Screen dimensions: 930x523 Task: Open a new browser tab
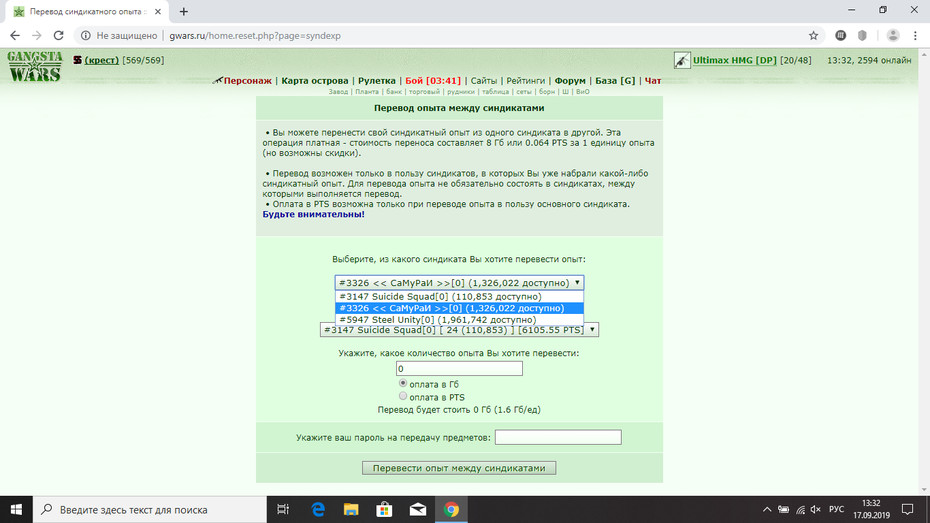(x=184, y=11)
